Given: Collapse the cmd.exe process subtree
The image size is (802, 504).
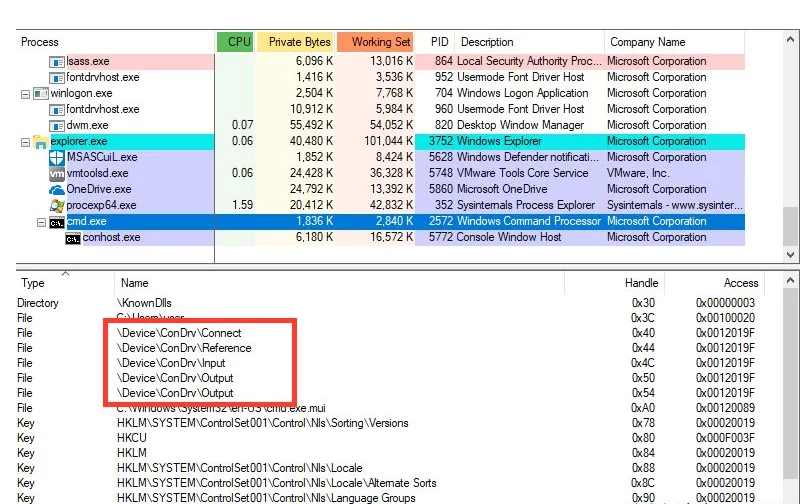Looking at the screenshot, I should pyautogui.click(x=42, y=222).
